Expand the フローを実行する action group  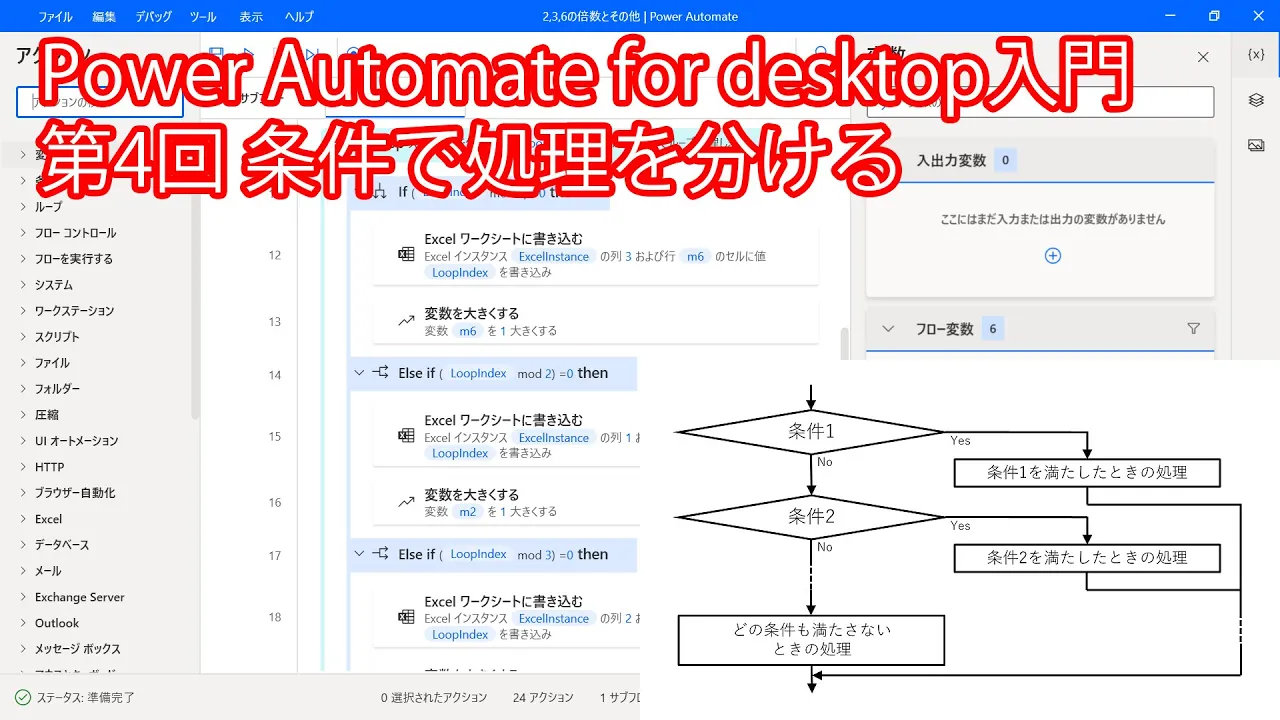click(x=24, y=259)
